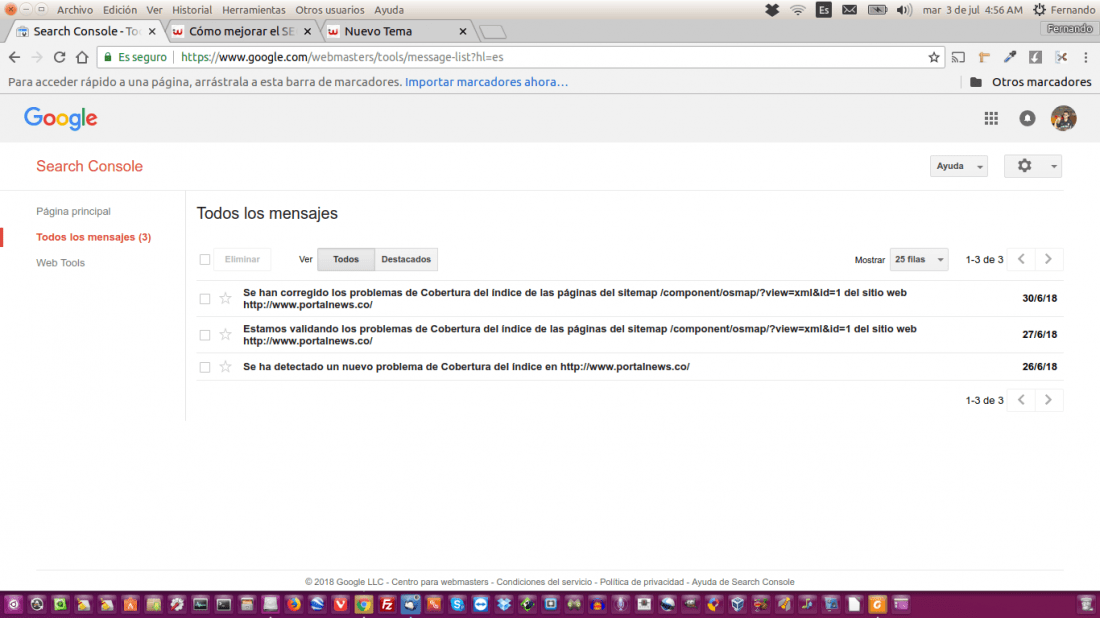Screen dimensions: 1100x618
Task: Open TeamViewer from the dock
Action: [480, 604]
